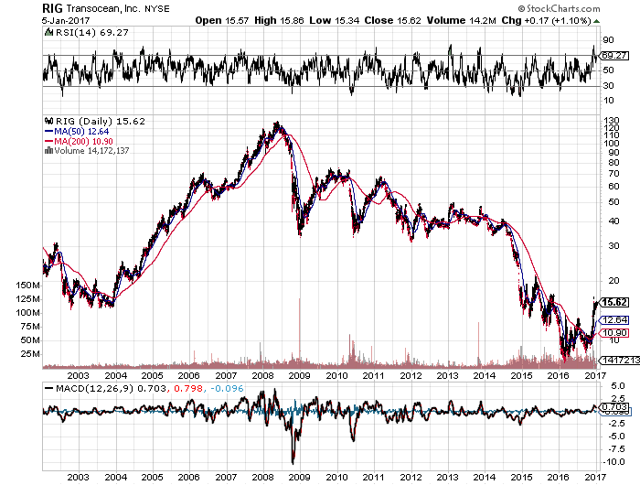Click the 90 level on RSI axis
Screen dimensions: 640x485
click(609, 40)
